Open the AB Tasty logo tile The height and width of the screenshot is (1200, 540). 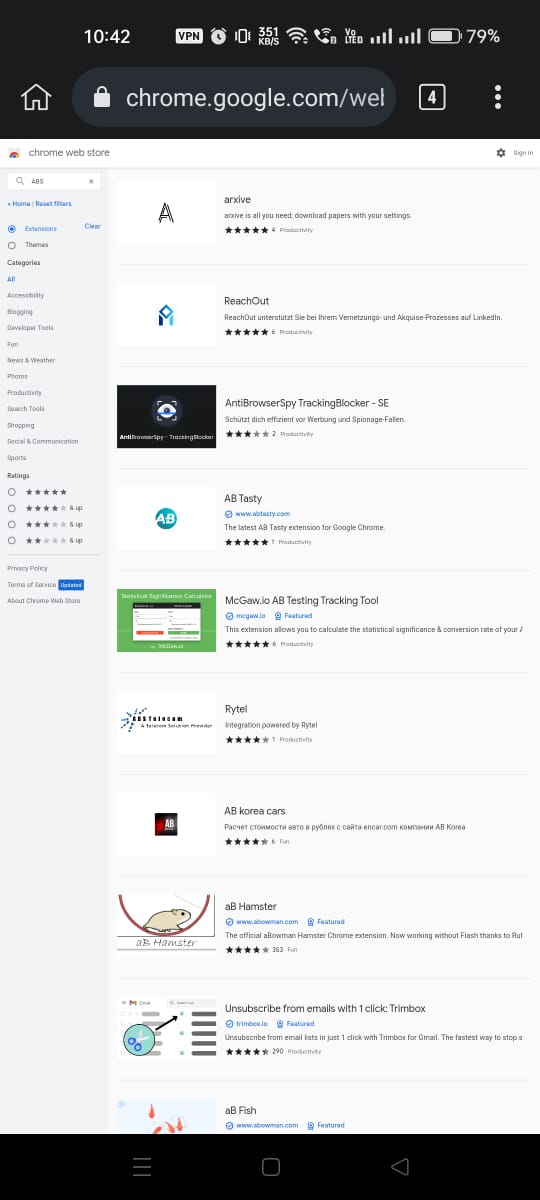click(166, 518)
